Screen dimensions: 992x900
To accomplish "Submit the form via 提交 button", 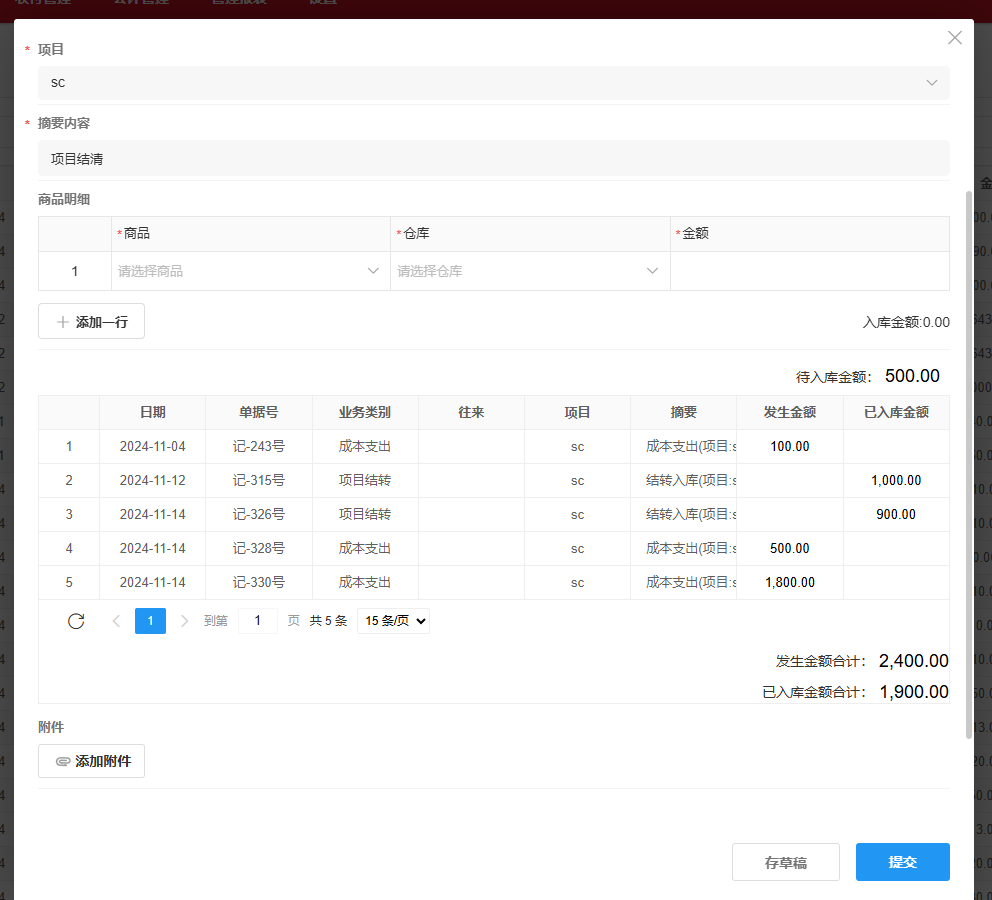I will 902,861.
